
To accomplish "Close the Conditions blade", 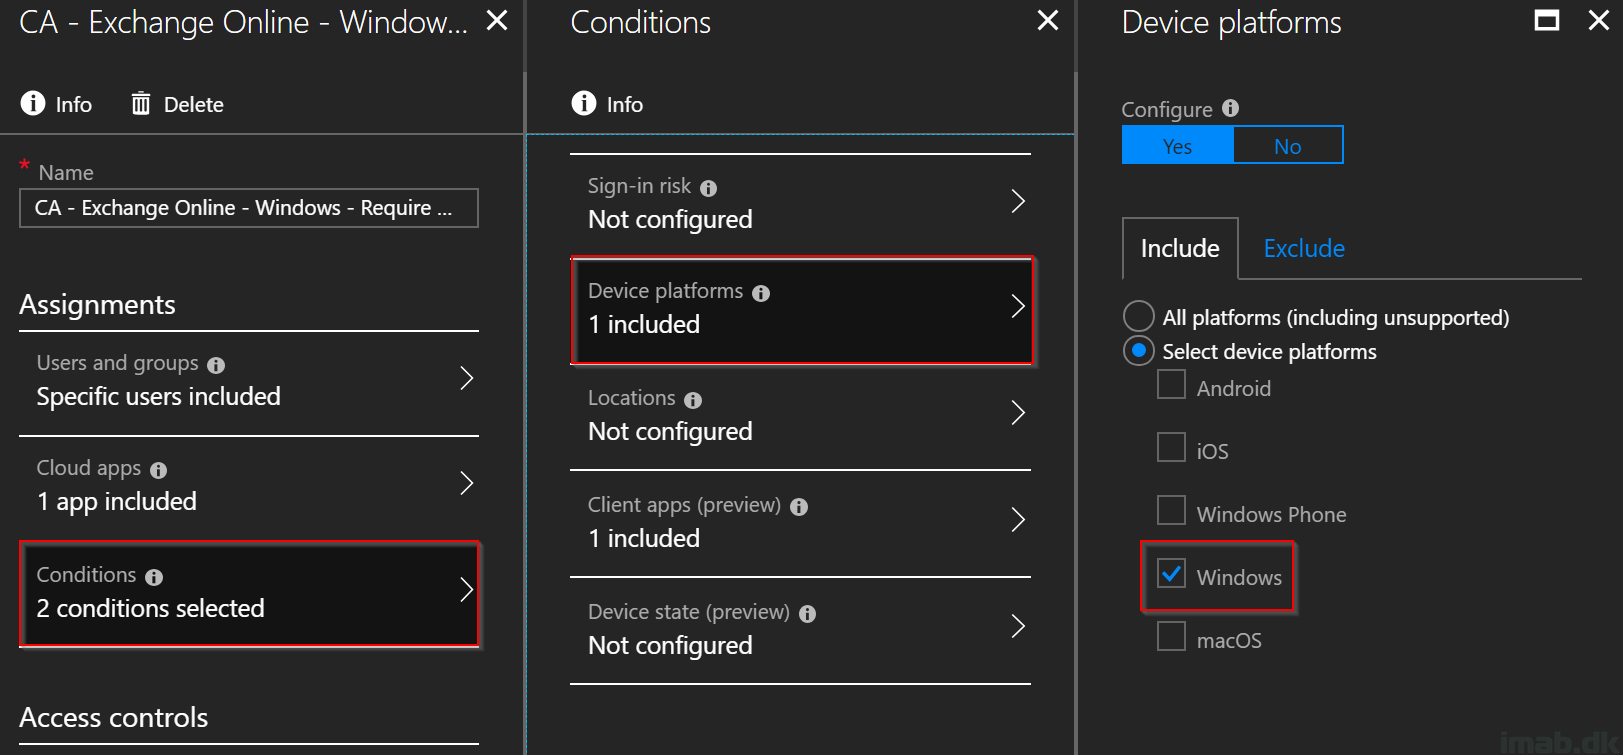I will click(1048, 20).
